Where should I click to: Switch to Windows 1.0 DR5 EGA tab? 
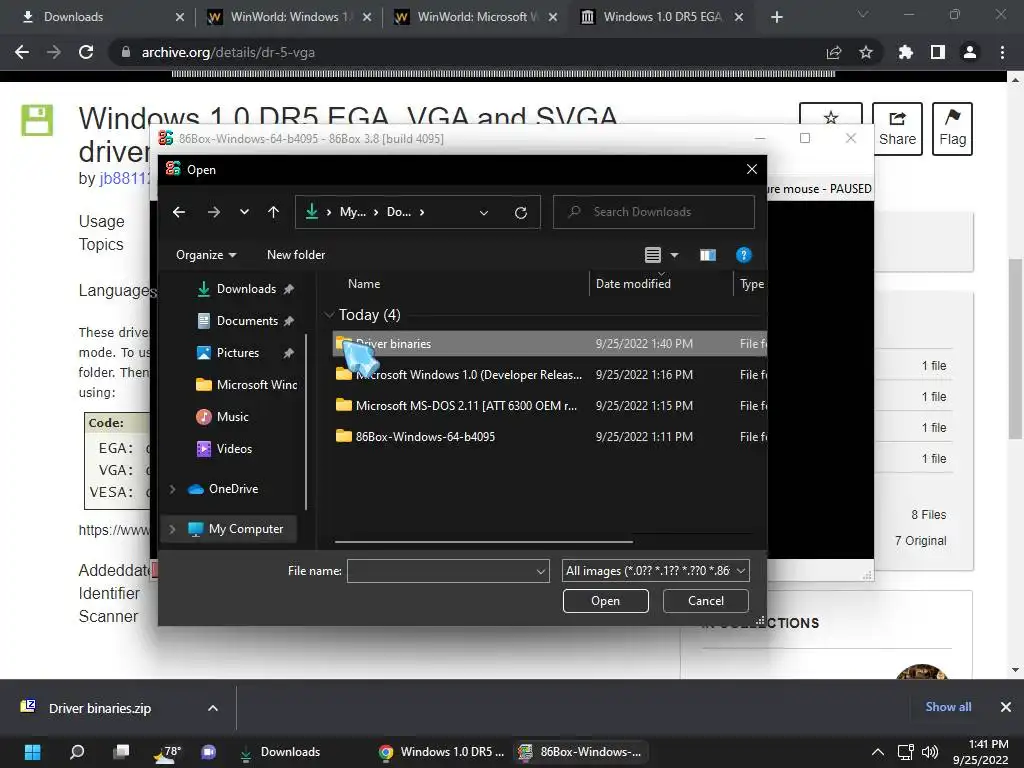[662, 17]
